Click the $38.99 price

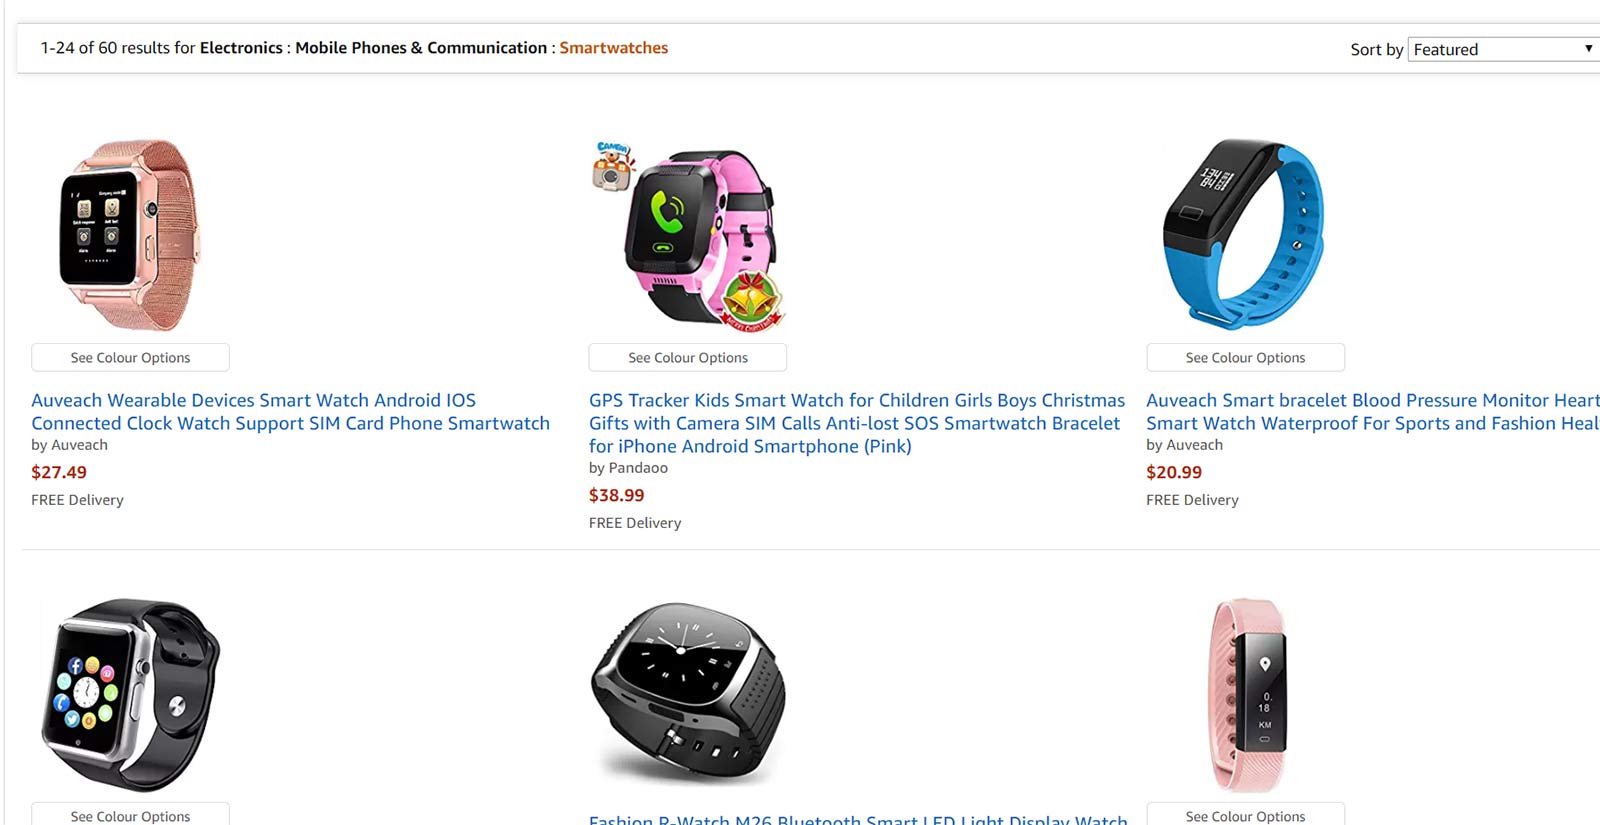point(616,495)
